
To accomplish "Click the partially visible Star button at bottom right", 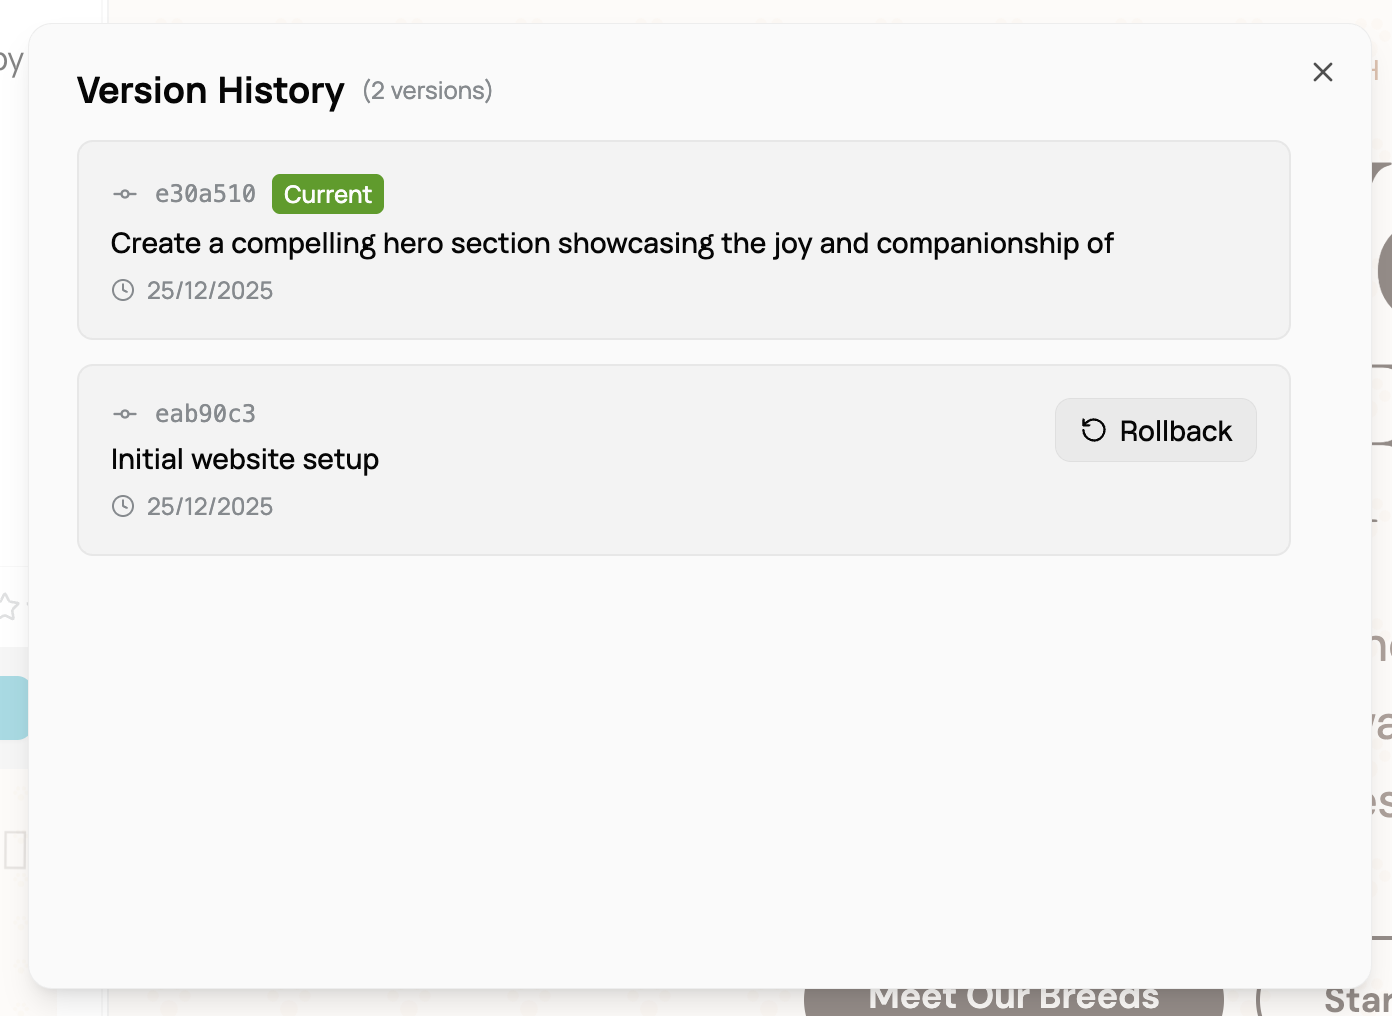I will click(x=1355, y=1001).
